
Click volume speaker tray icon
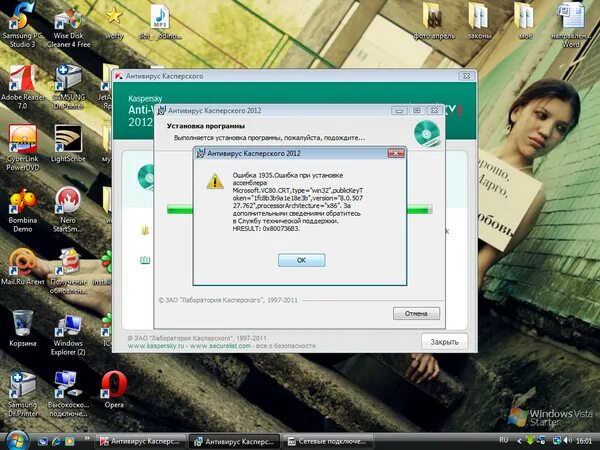click(x=568, y=441)
